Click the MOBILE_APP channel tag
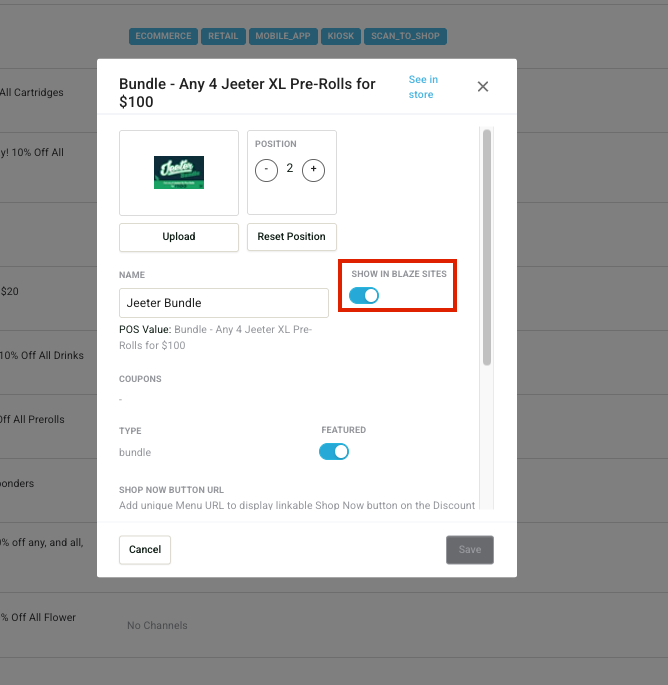This screenshot has width=668, height=685. (x=284, y=37)
